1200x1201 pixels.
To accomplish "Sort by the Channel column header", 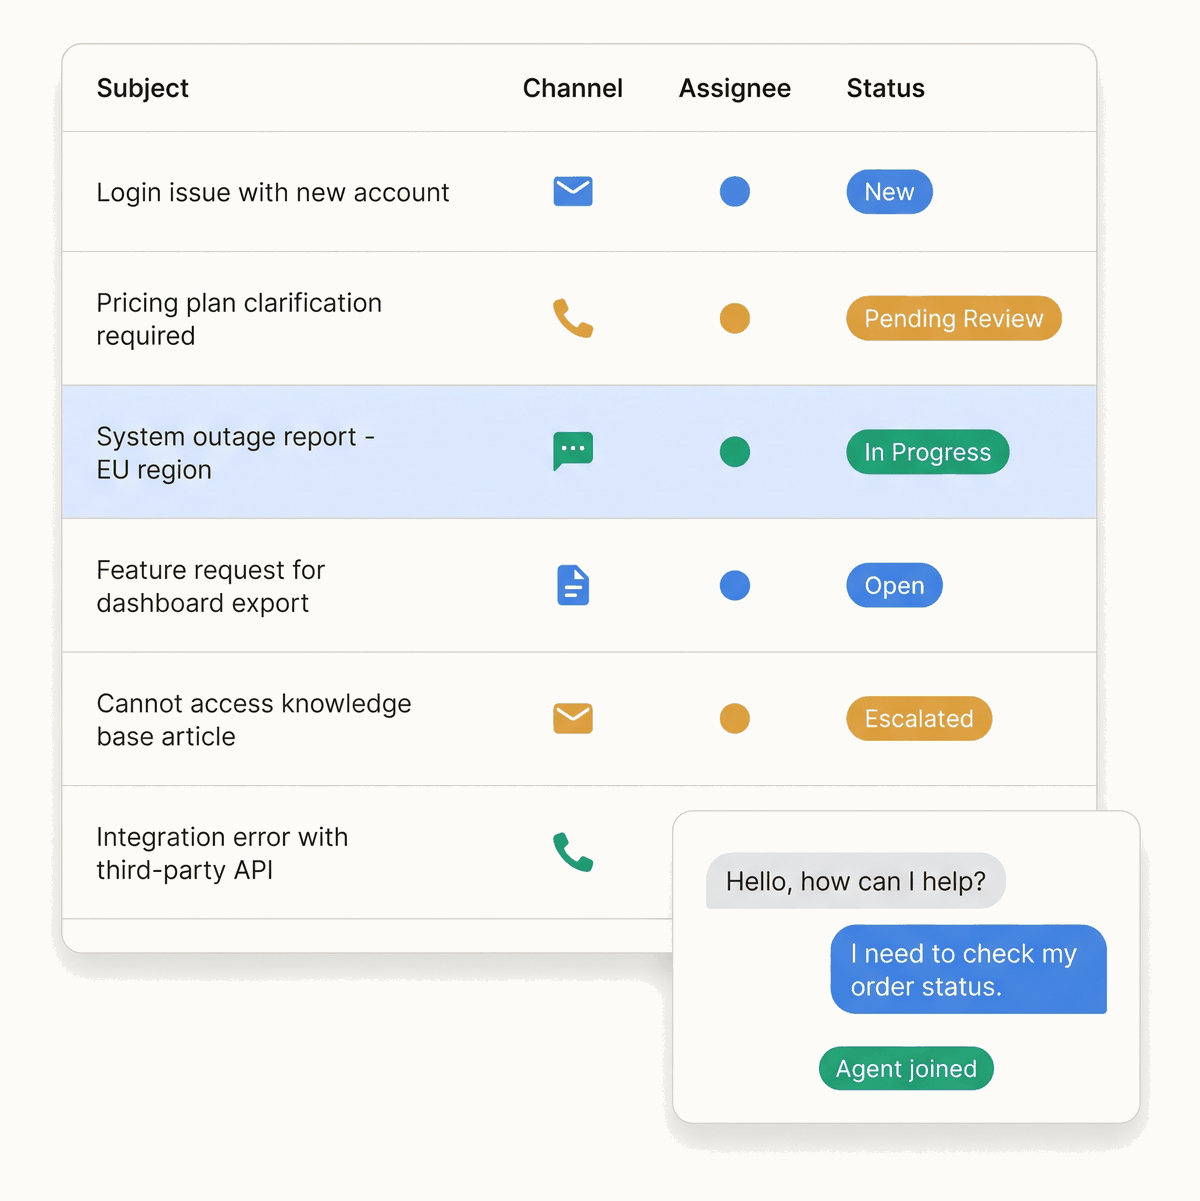I will 573,88.
